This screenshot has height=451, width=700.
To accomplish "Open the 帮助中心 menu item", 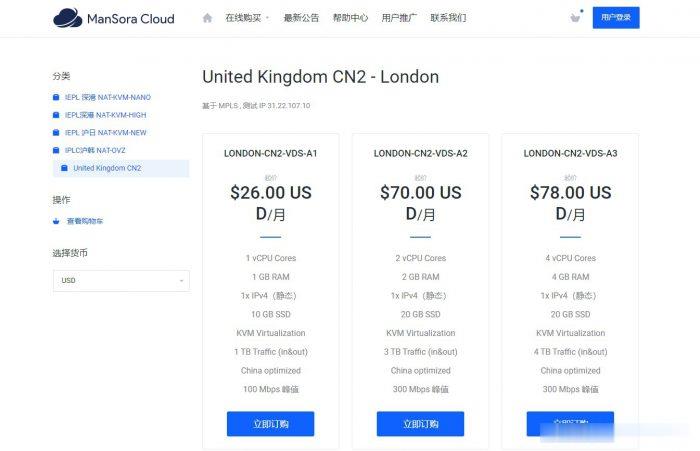I will [x=350, y=18].
